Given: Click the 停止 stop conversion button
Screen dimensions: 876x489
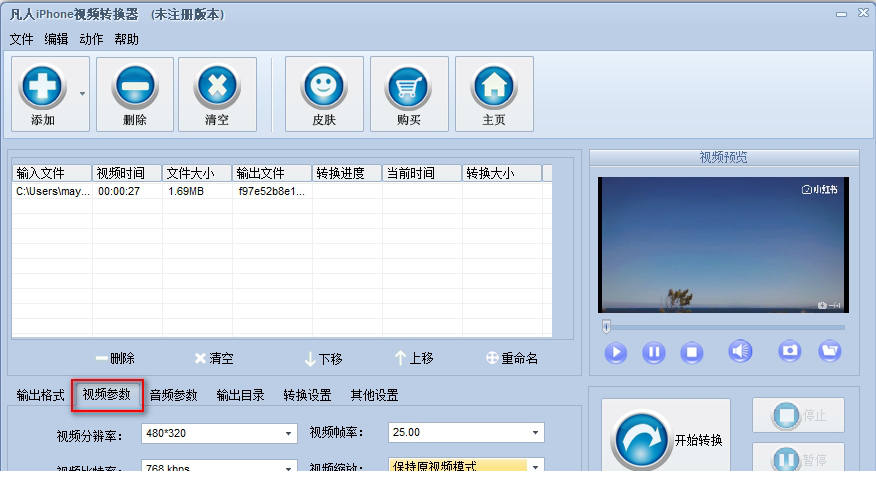Looking at the screenshot, I should 798,415.
